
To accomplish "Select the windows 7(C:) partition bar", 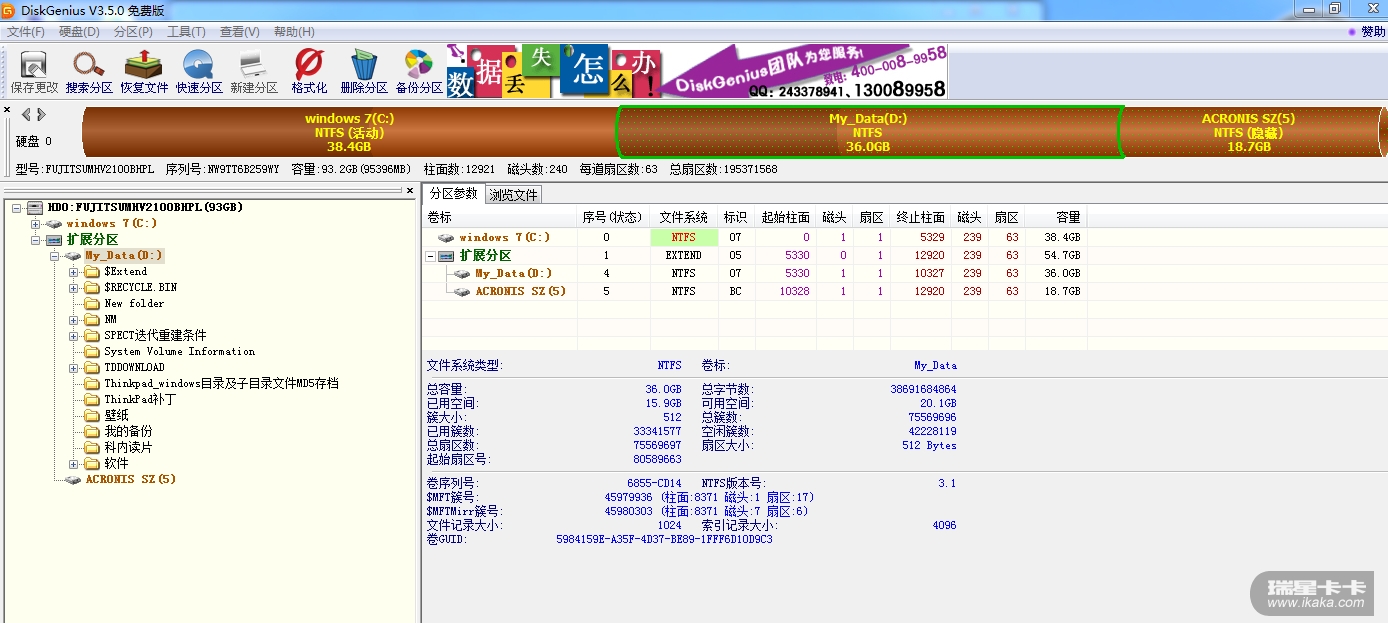I will pyautogui.click(x=350, y=132).
